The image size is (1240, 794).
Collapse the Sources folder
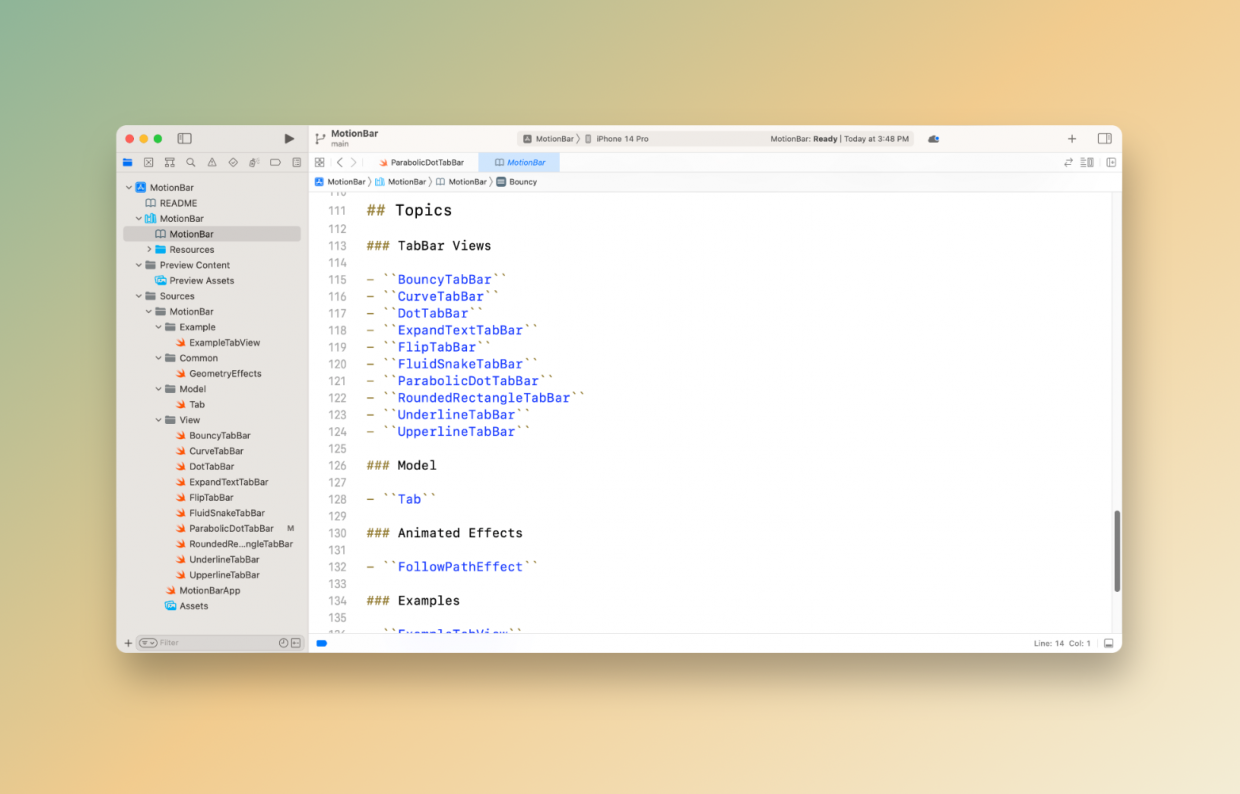coord(139,295)
